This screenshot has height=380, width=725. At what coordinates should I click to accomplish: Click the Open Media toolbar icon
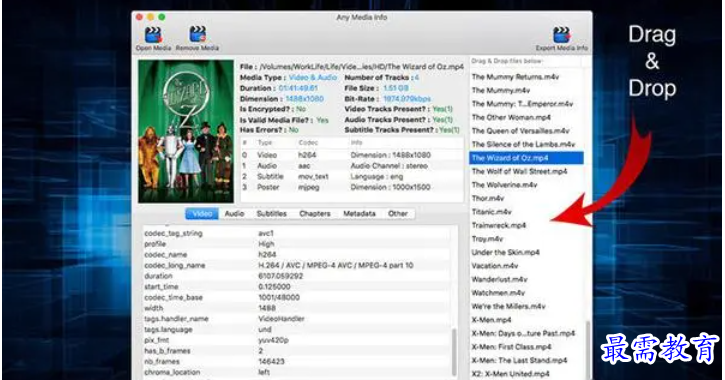point(154,35)
